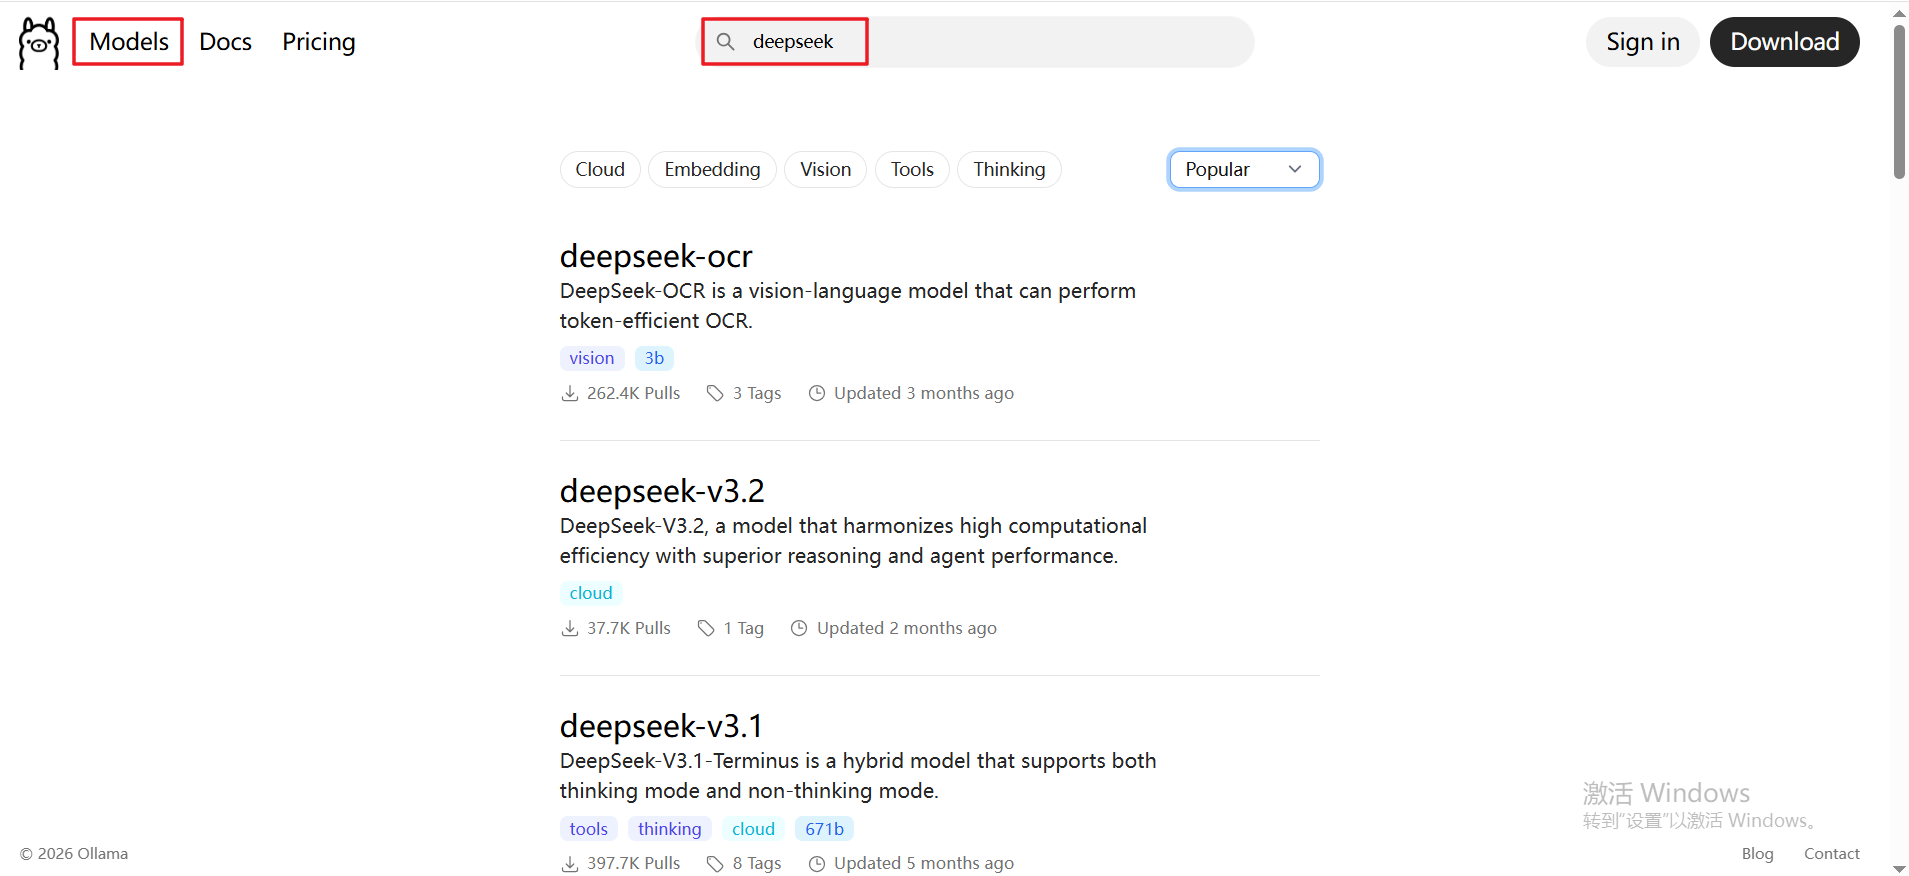Viewport: 1909px width, 876px height.
Task: Click the download icon beside 262.4K Pulls
Action: click(570, 393)
